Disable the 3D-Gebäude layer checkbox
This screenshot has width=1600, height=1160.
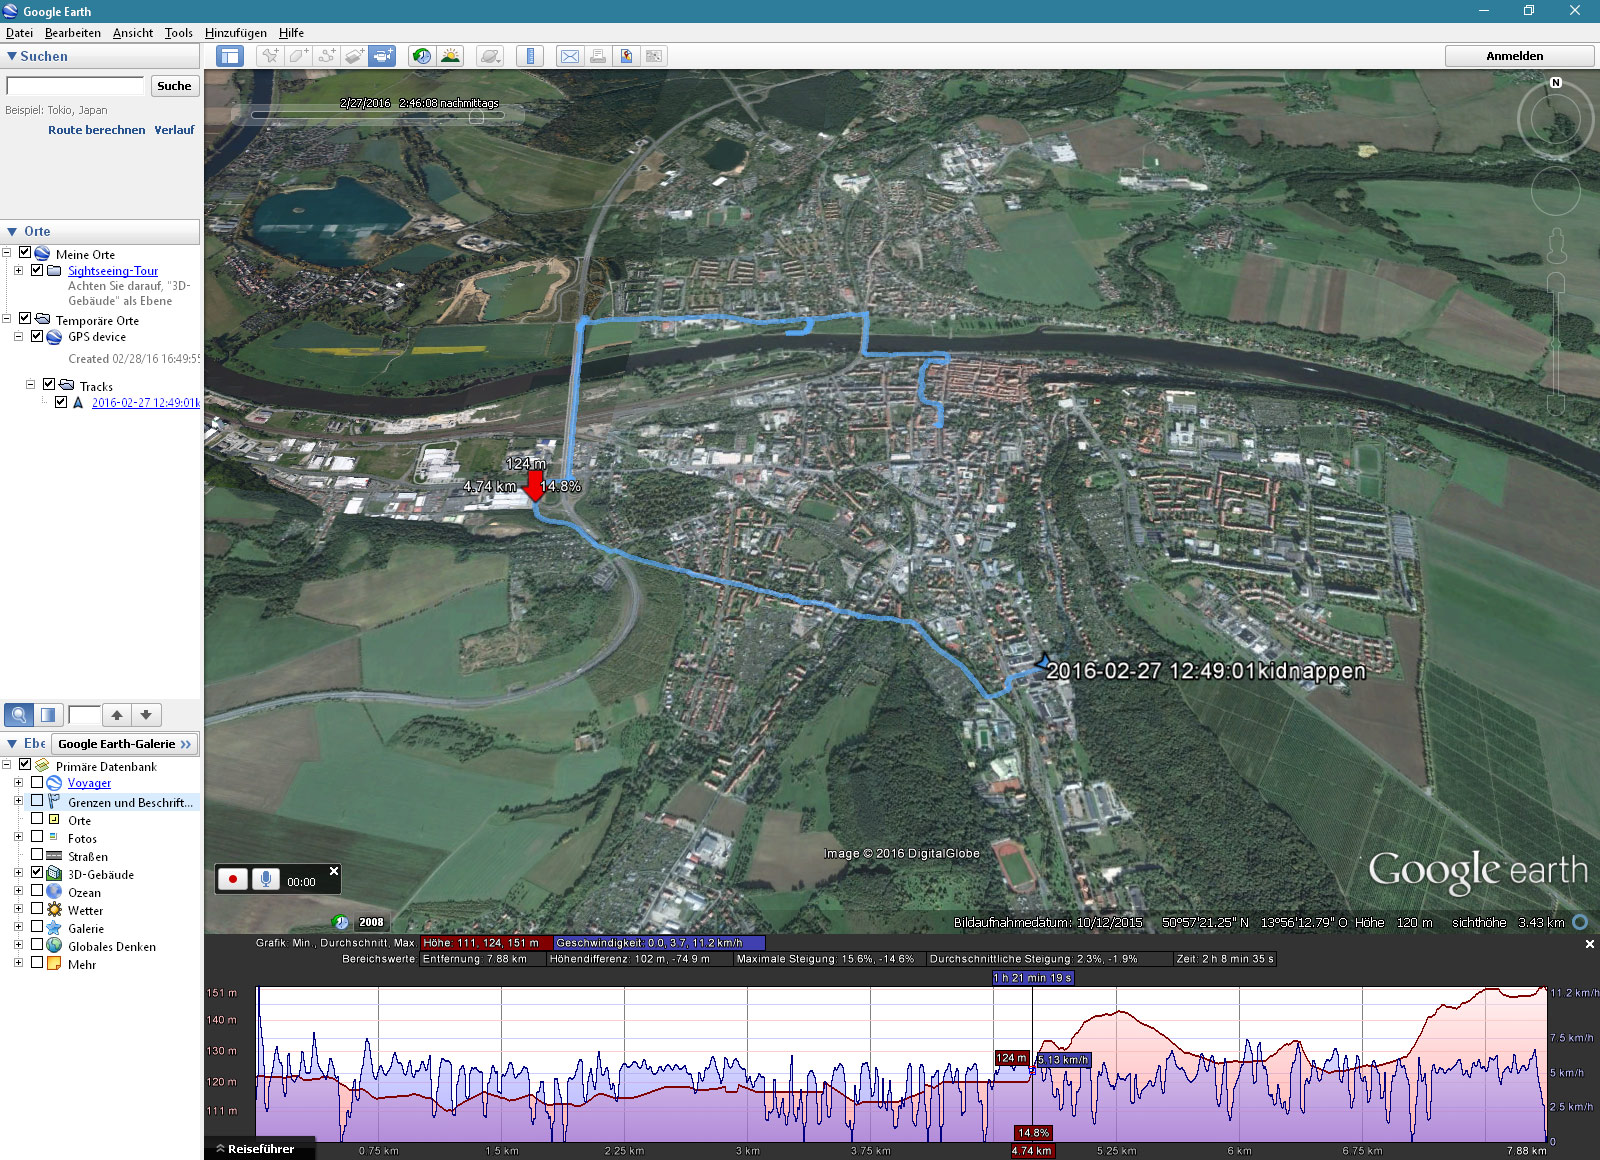click(37, 873)
